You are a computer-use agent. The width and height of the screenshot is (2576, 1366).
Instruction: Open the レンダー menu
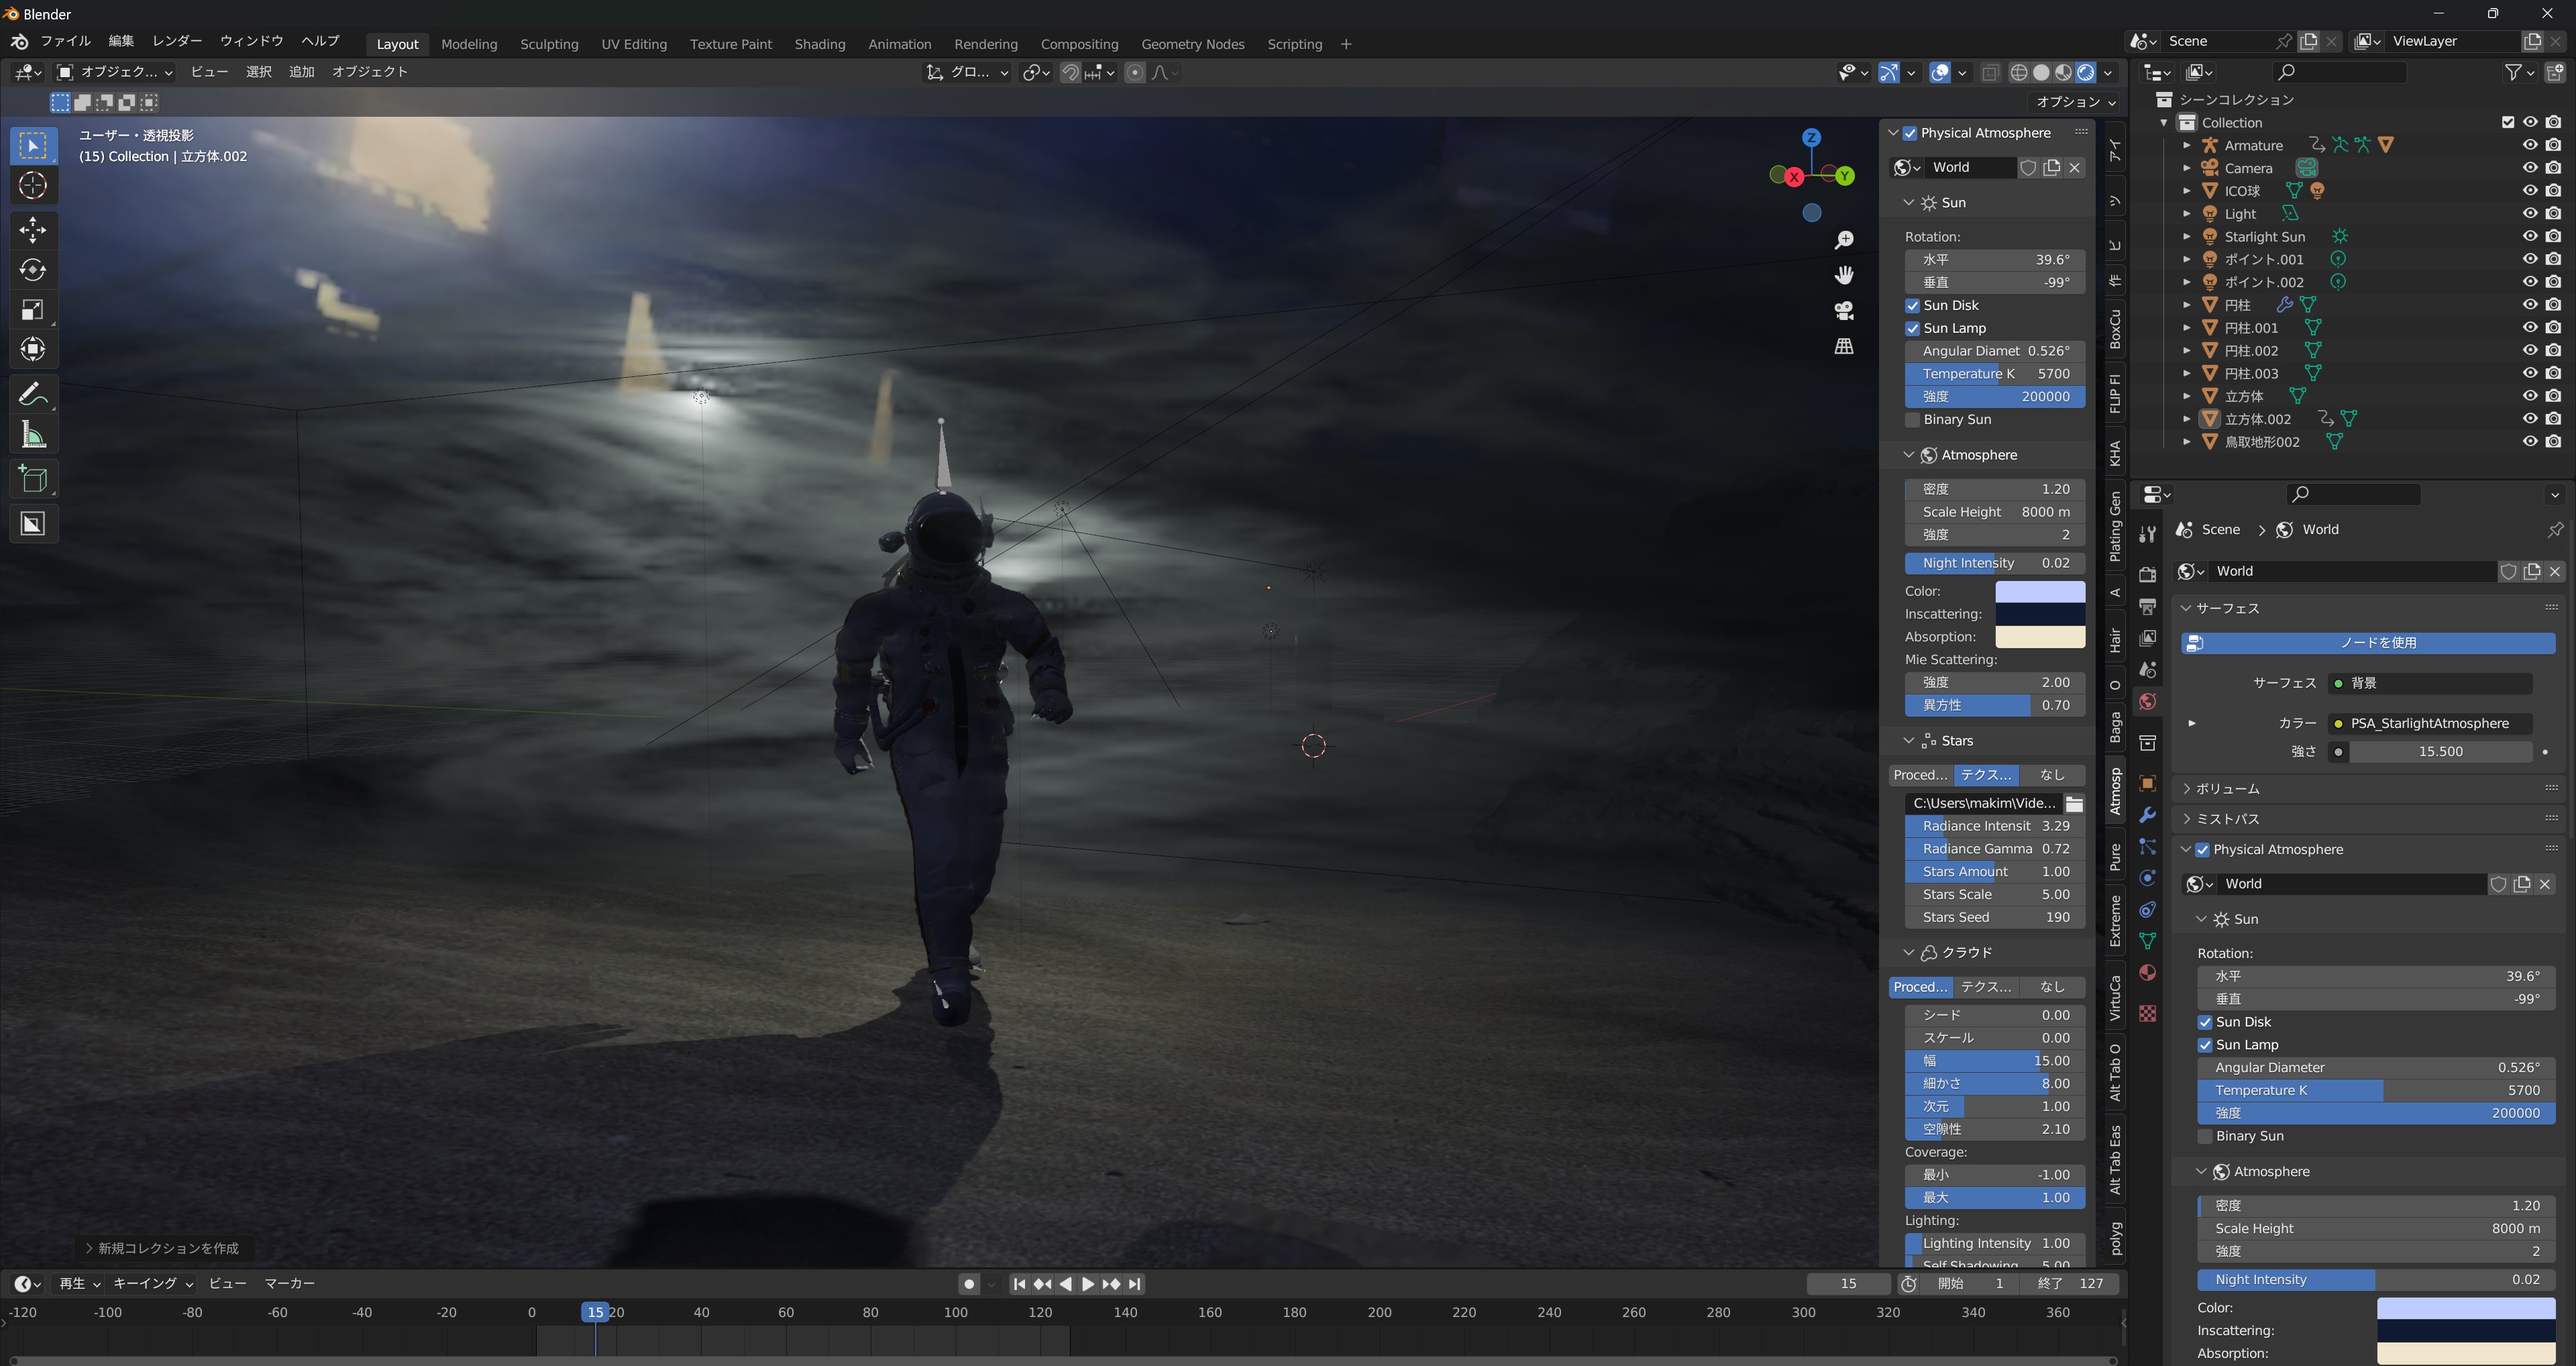click(177, 41)
